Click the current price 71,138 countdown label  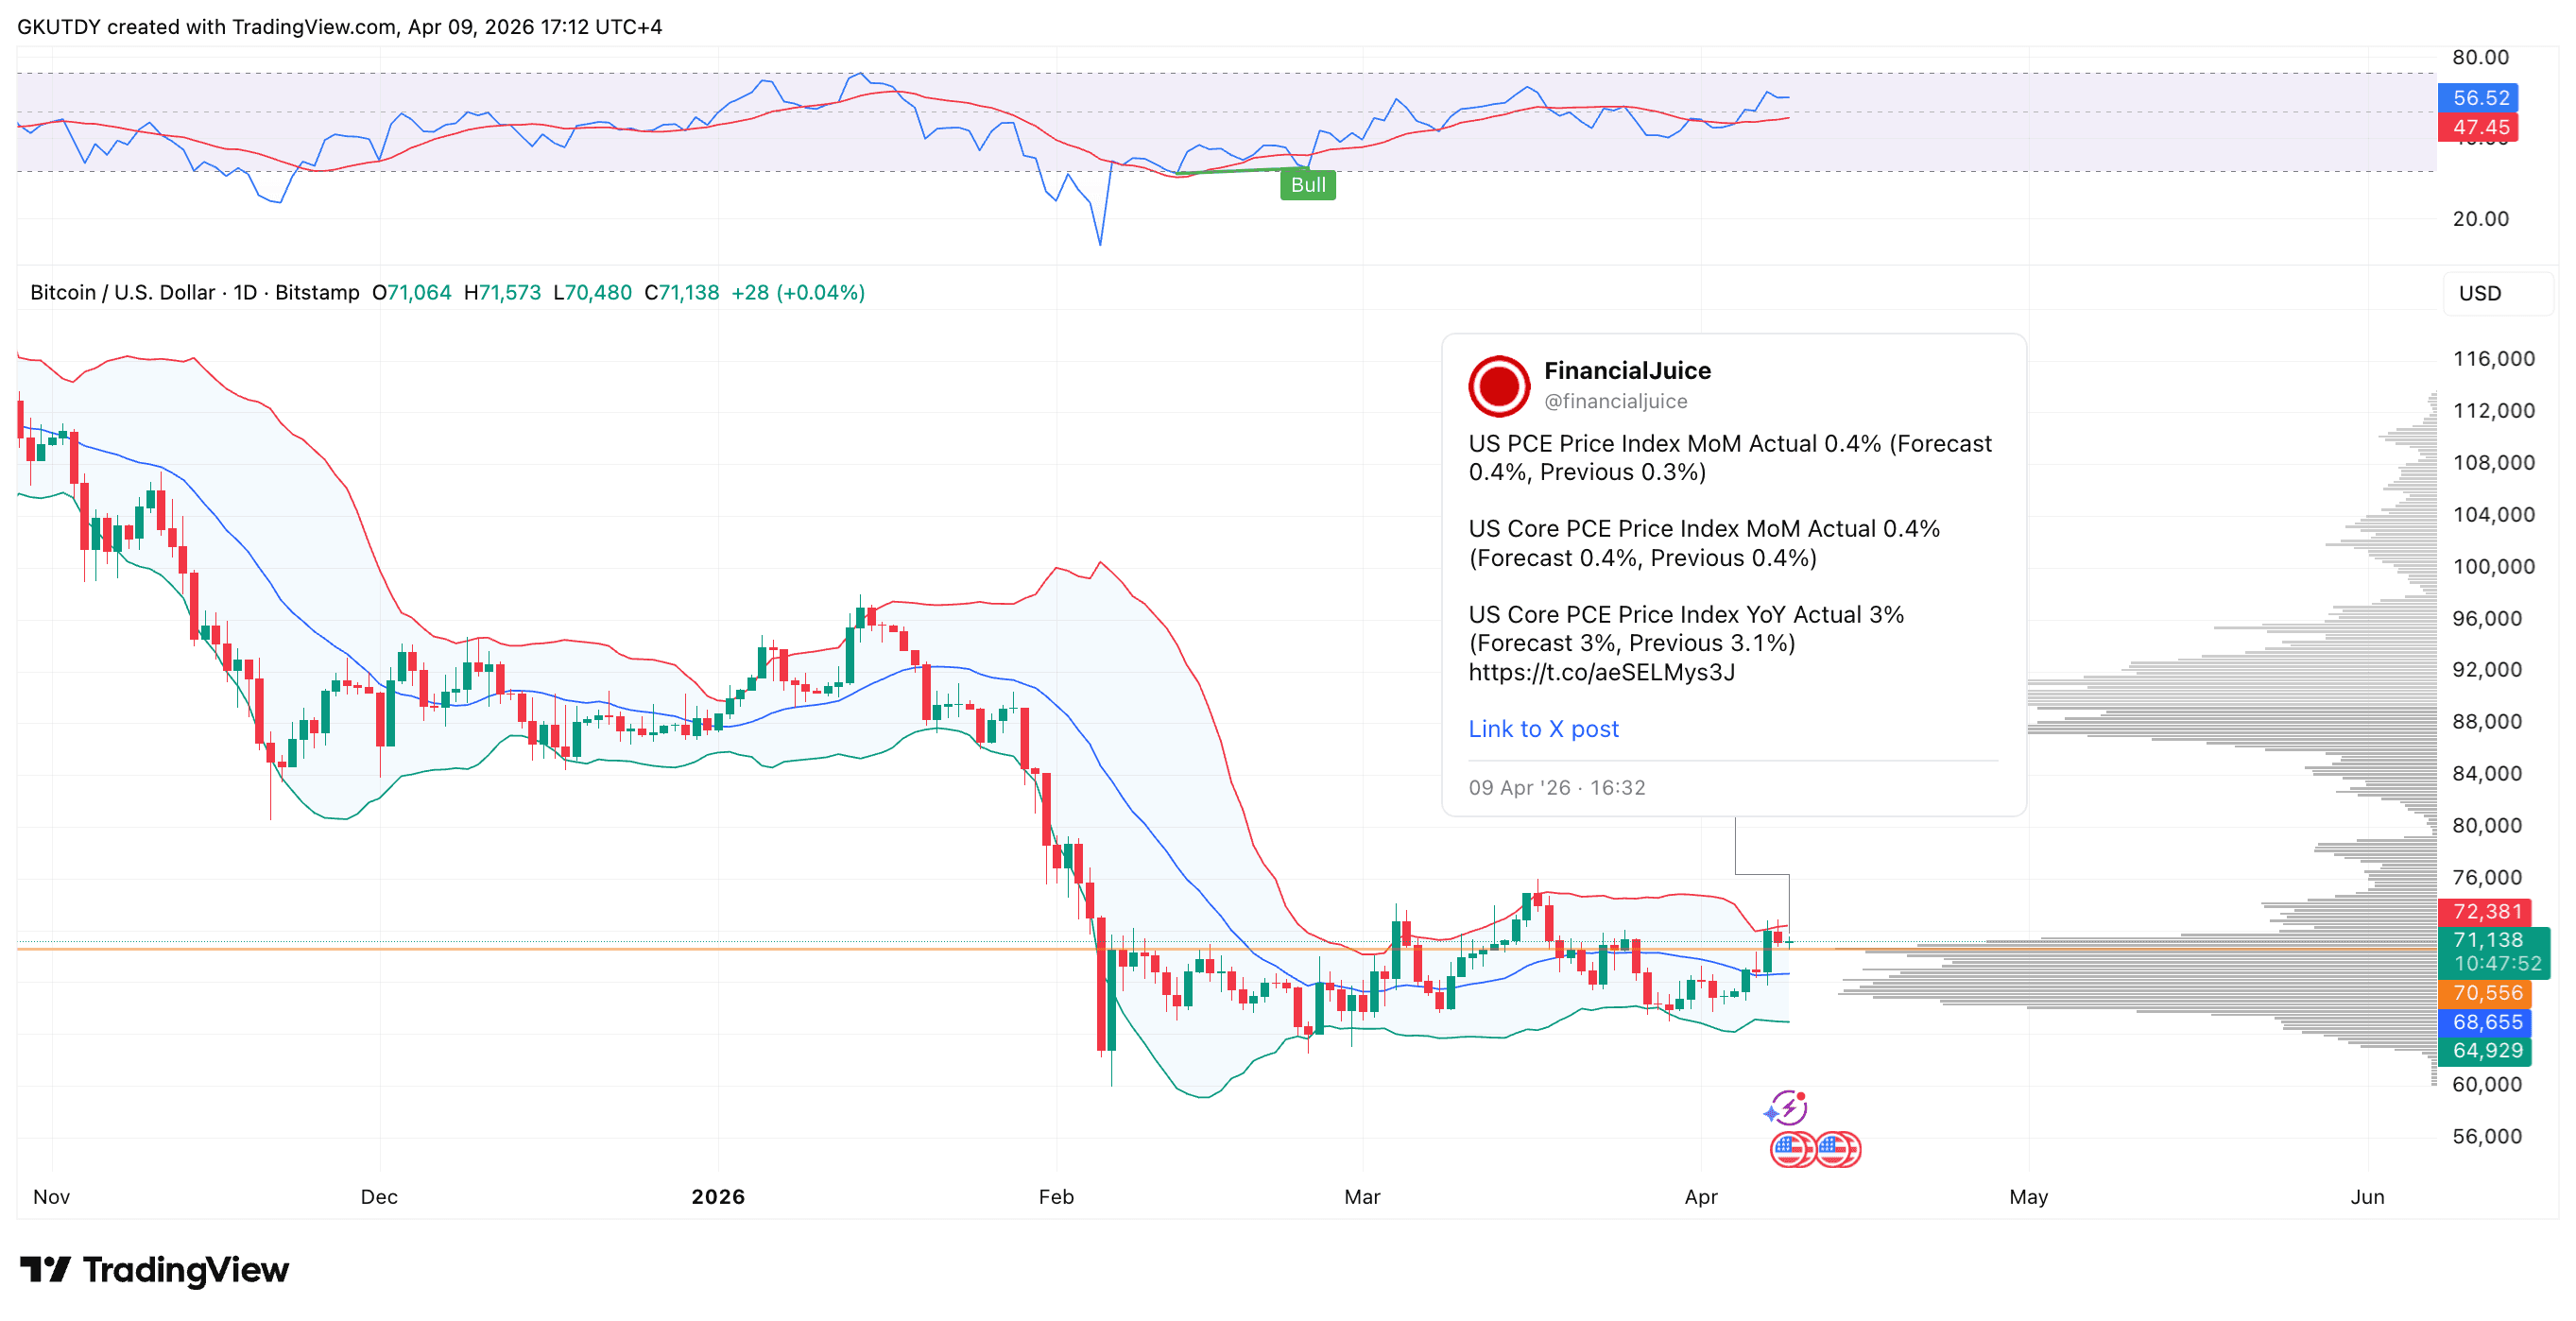coord(2493,952)
